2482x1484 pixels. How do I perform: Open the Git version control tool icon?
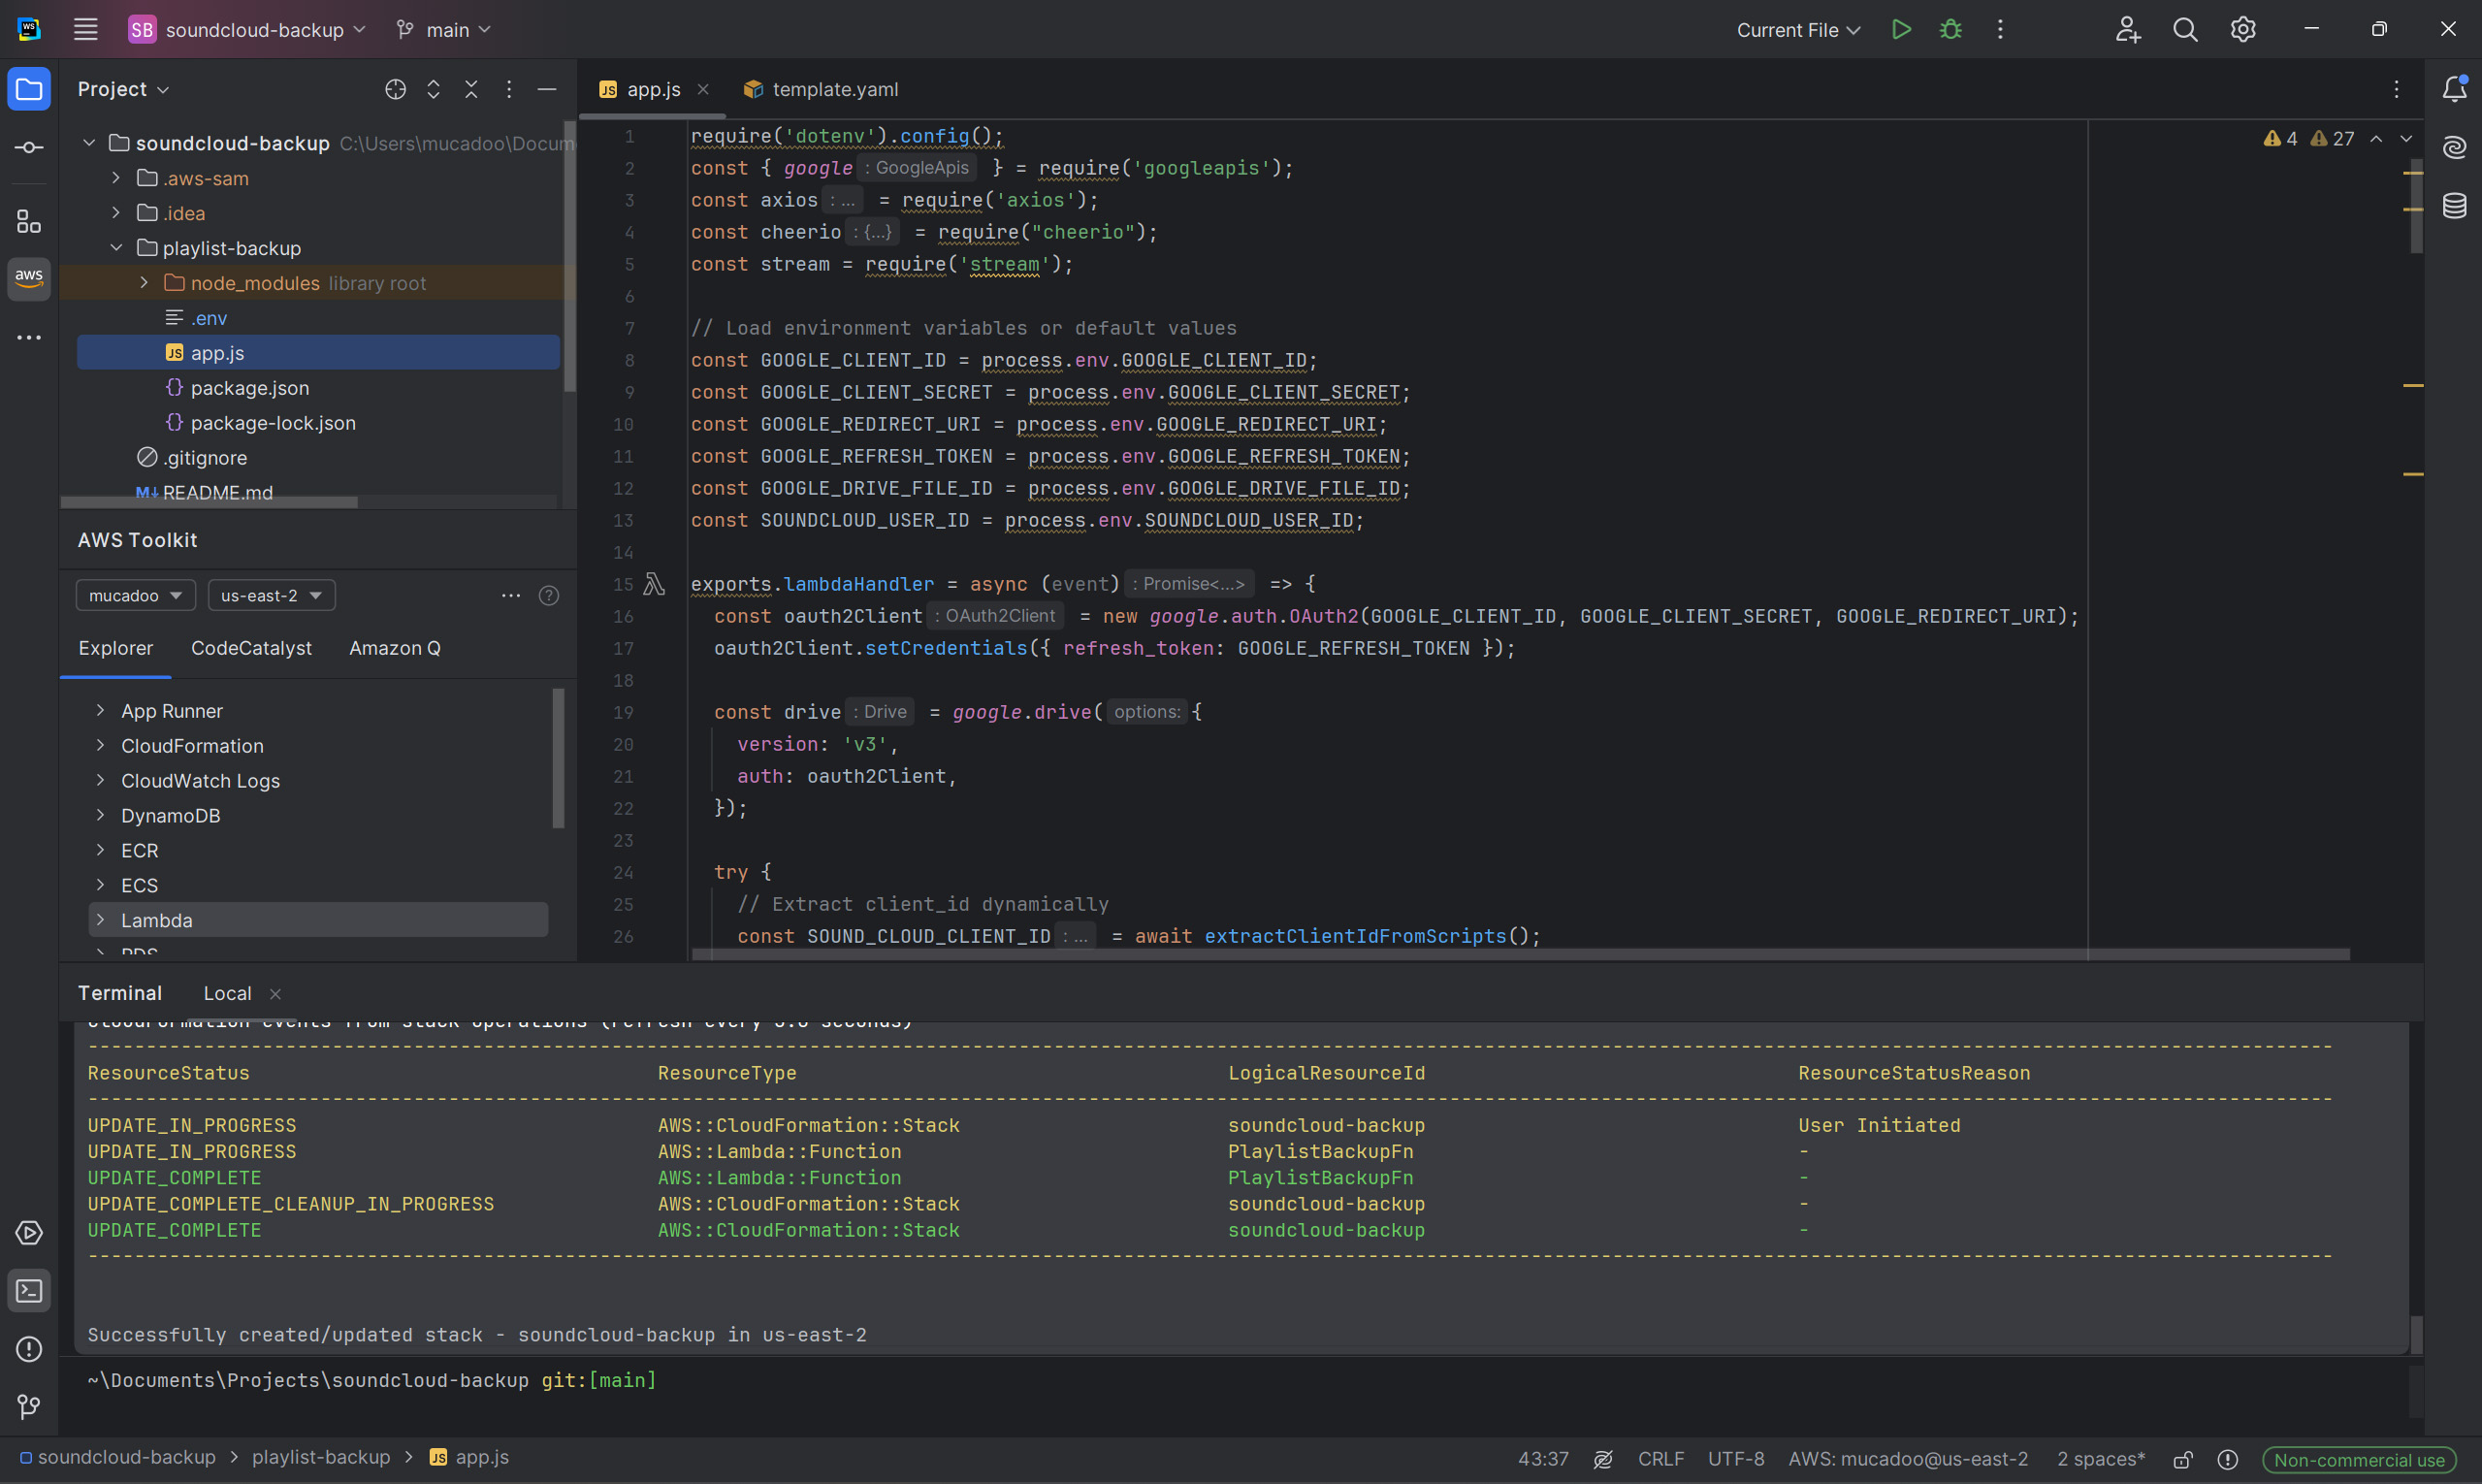coord(29,1407)
